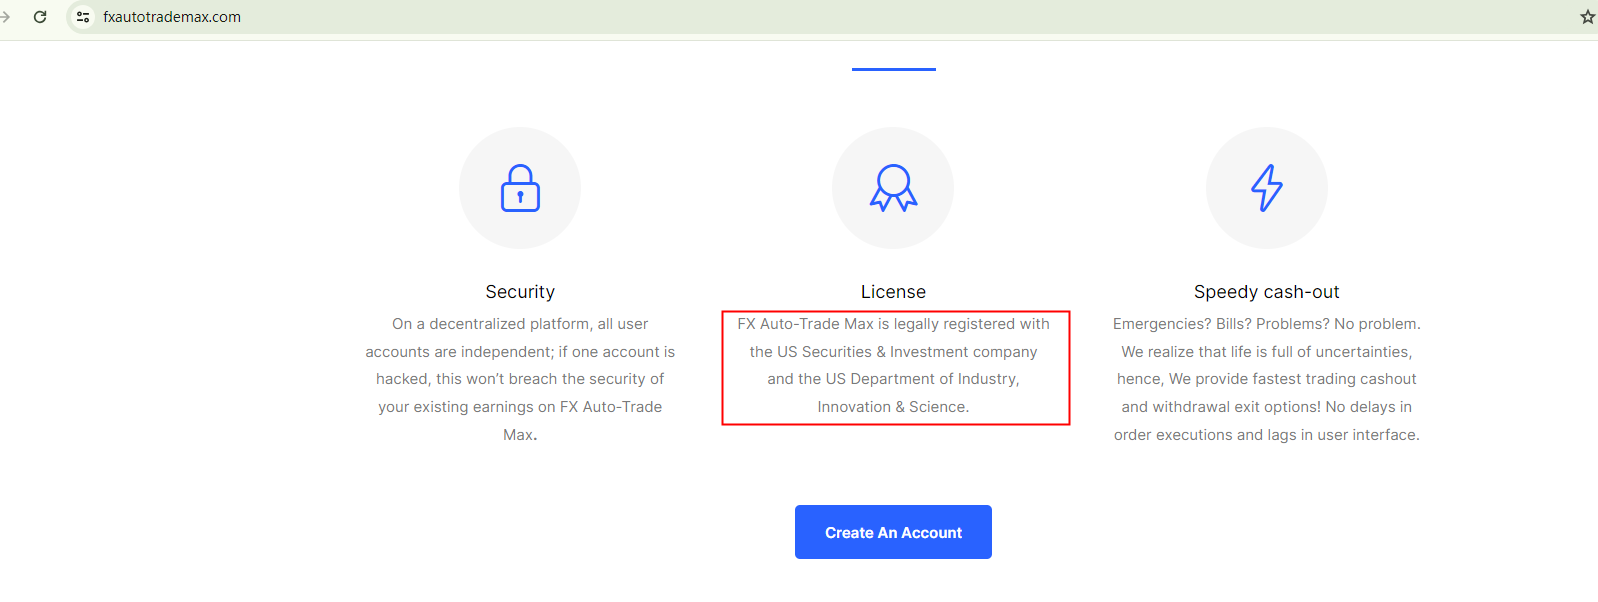
Task: Click the blue divider line at top
Action: pos(893,69)
